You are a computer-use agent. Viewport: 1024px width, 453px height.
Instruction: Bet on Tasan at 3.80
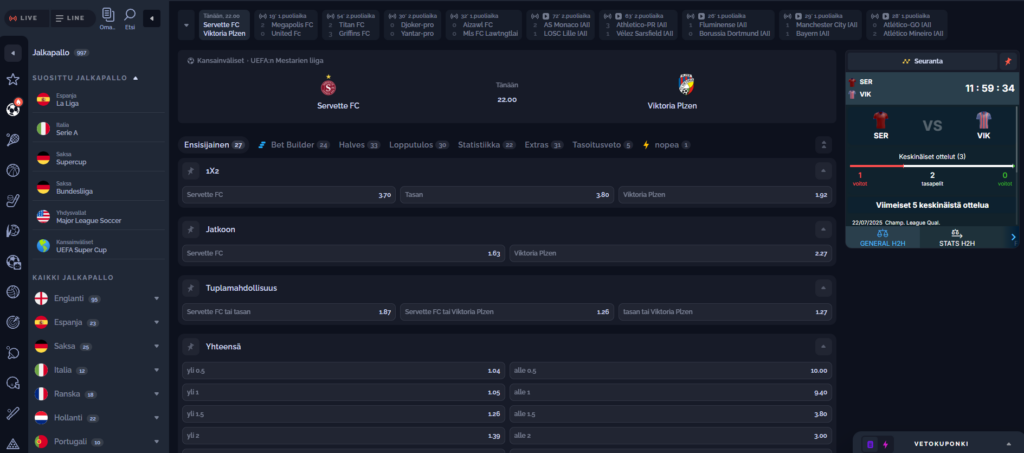[x=507, y=195]
